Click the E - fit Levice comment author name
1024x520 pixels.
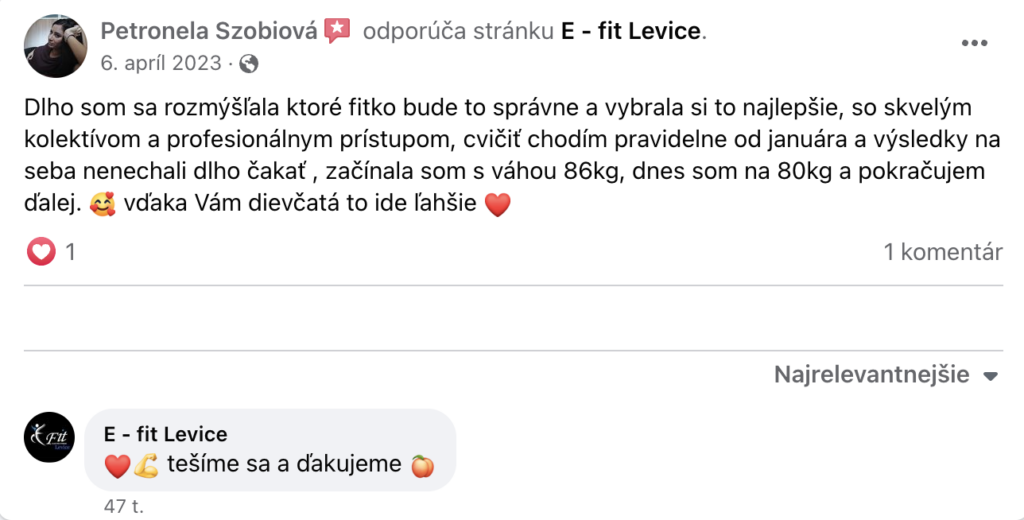[x=165, y=434]
